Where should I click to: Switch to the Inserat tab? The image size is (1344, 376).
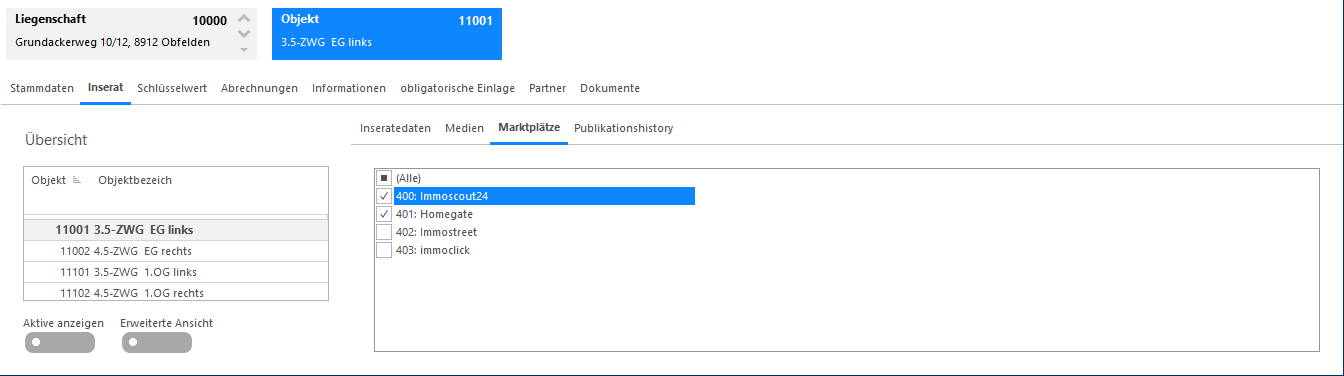click(105, 88)
